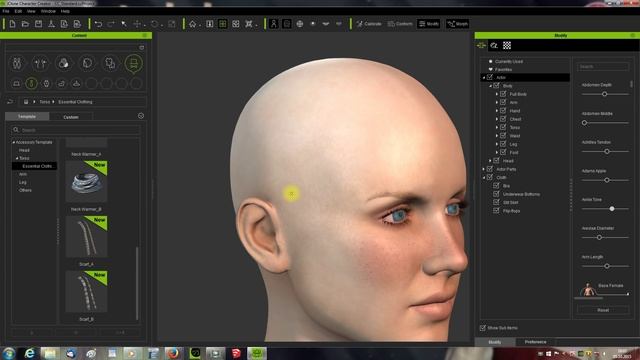
Task: Open the Modify panel's middle tab icon
Action: 494,45
